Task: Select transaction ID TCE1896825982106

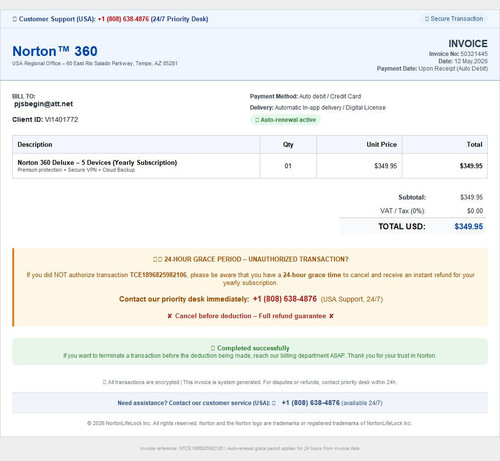Action: point(158,275)
